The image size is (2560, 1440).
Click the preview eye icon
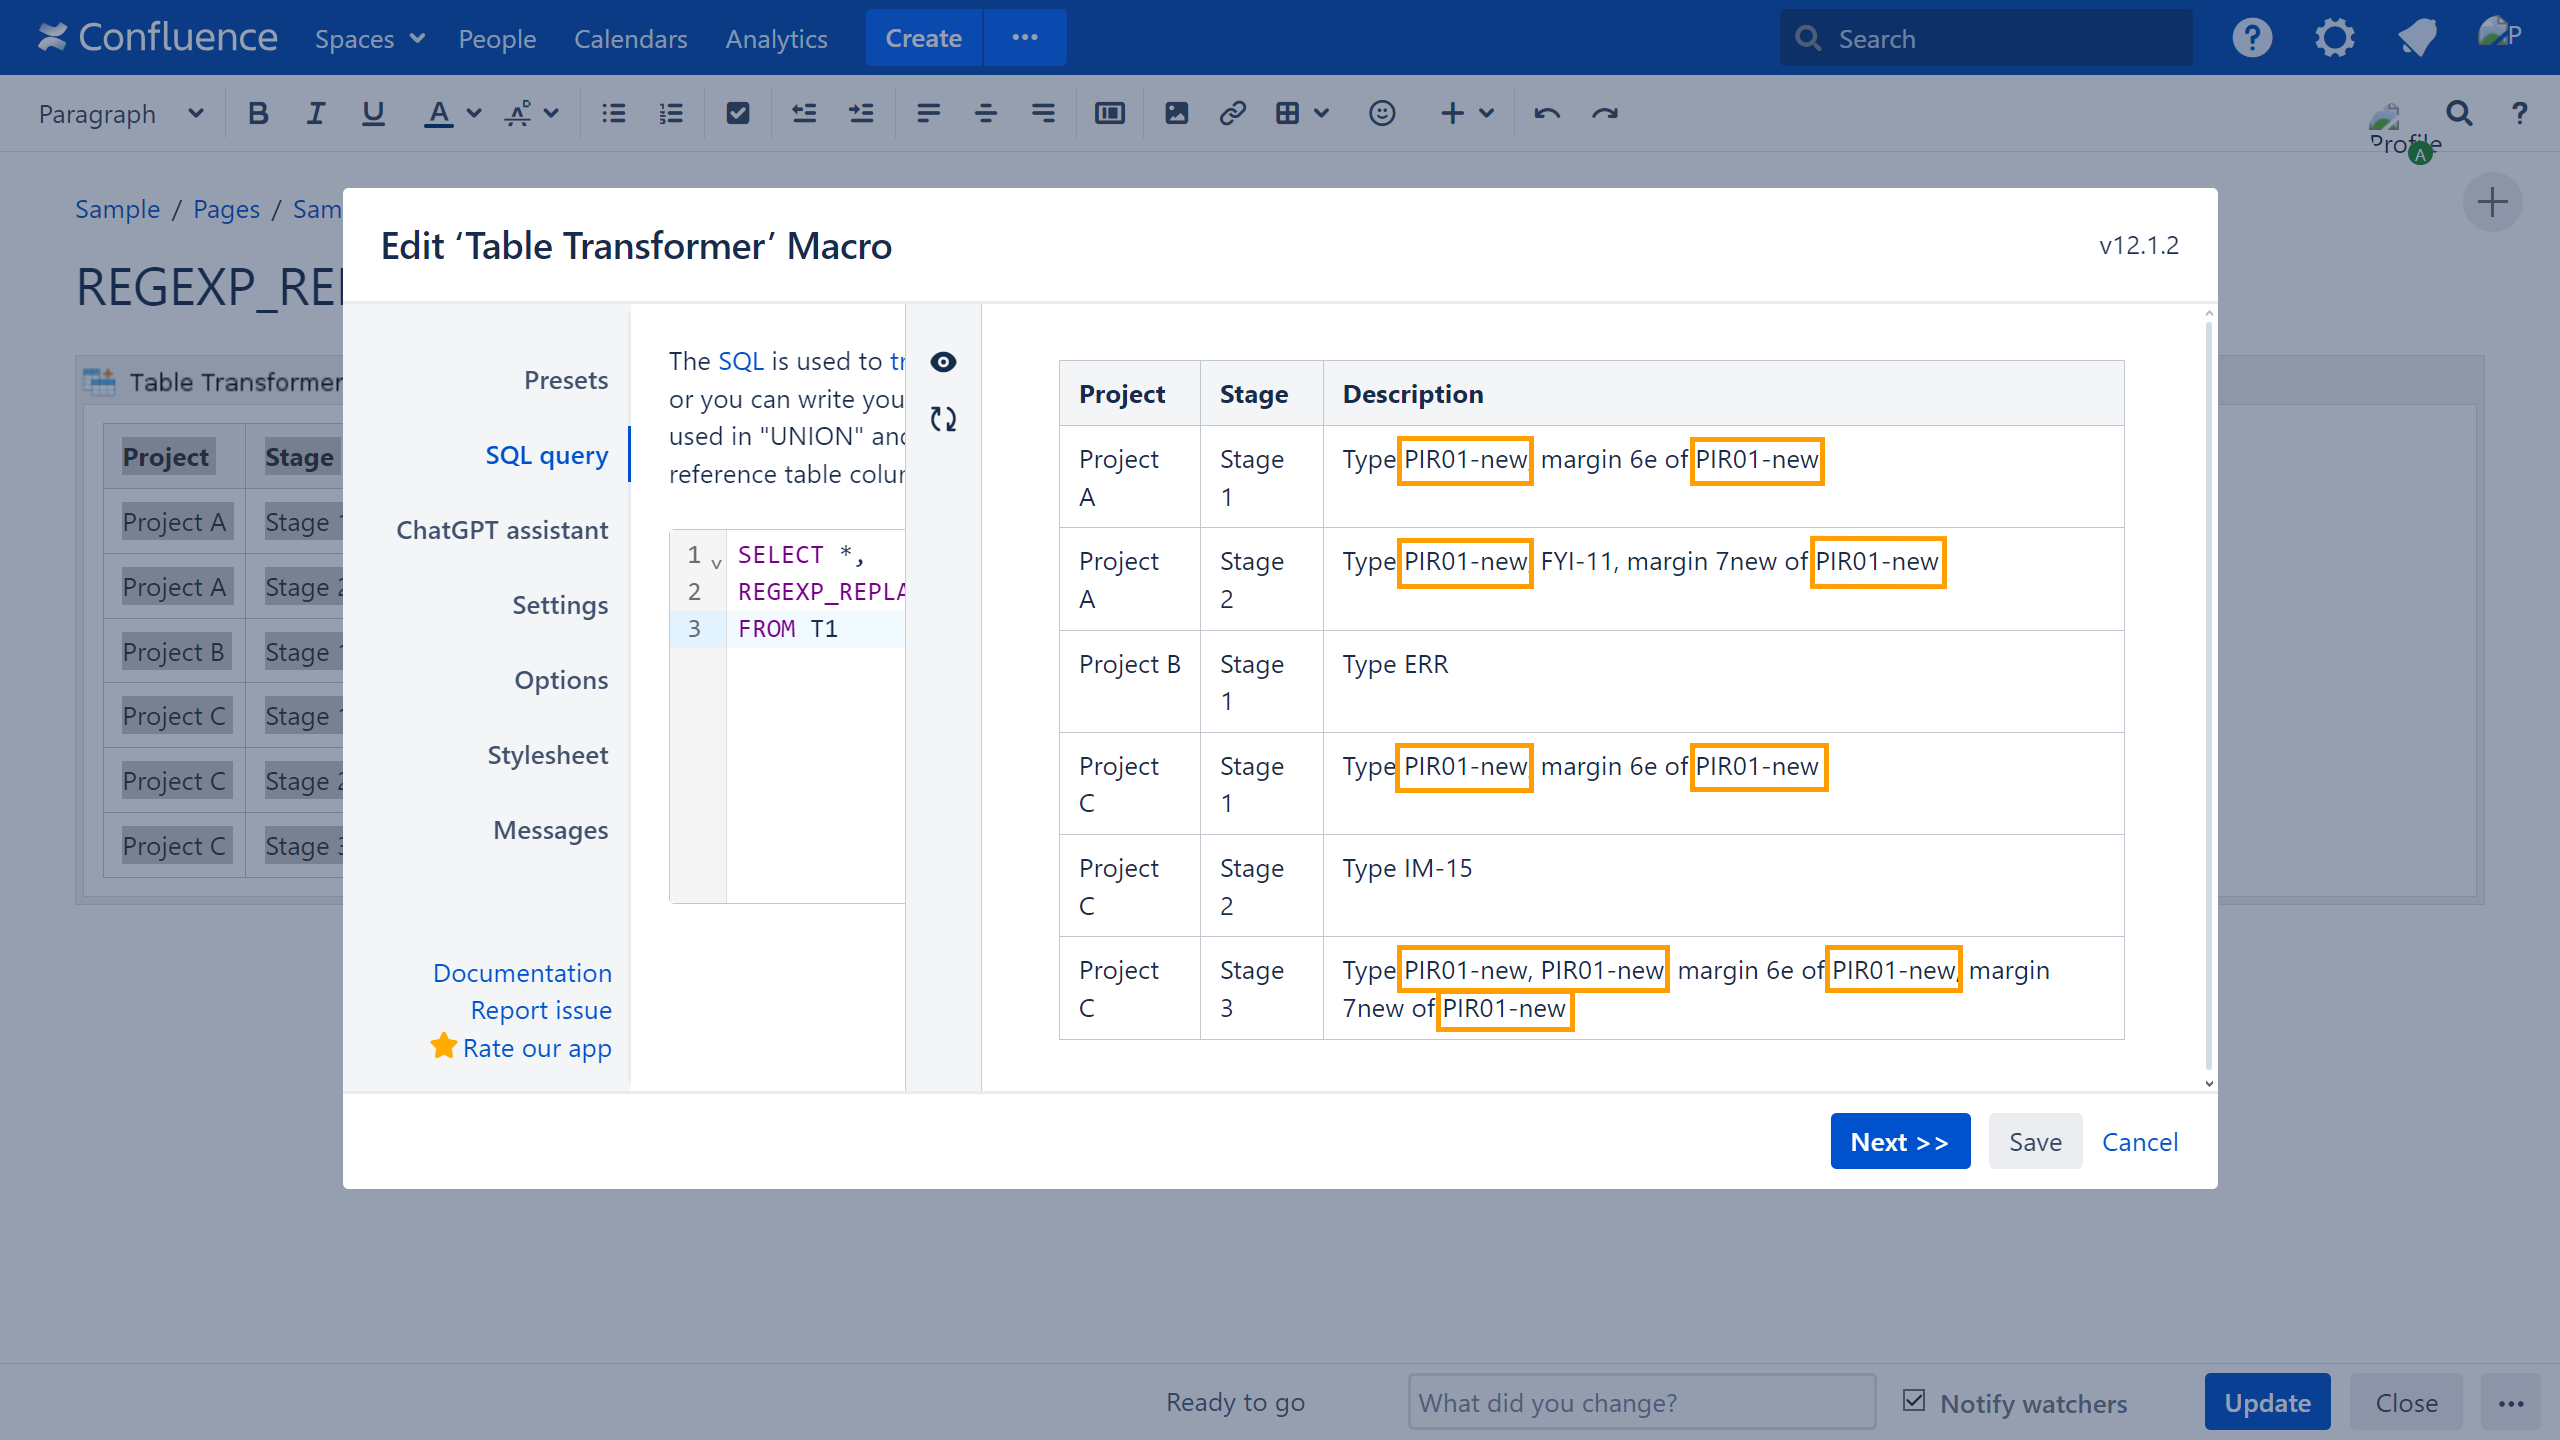tap(943, 362)
